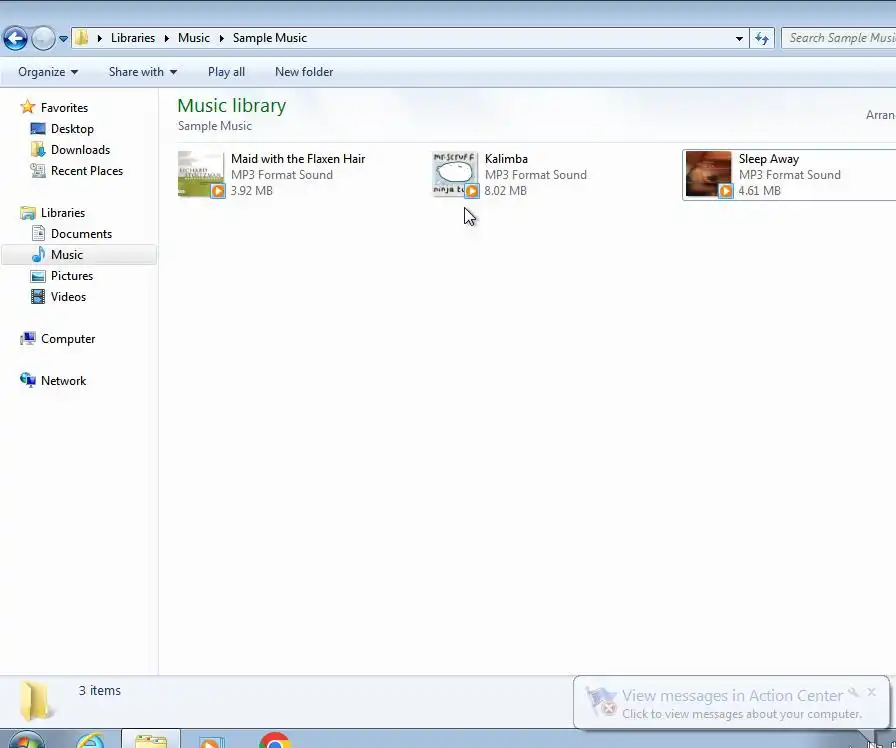The width and height of the screenshot is (896, 748).
Task: Open Windows Media Player from taskbar
Action: click(211, 741)
